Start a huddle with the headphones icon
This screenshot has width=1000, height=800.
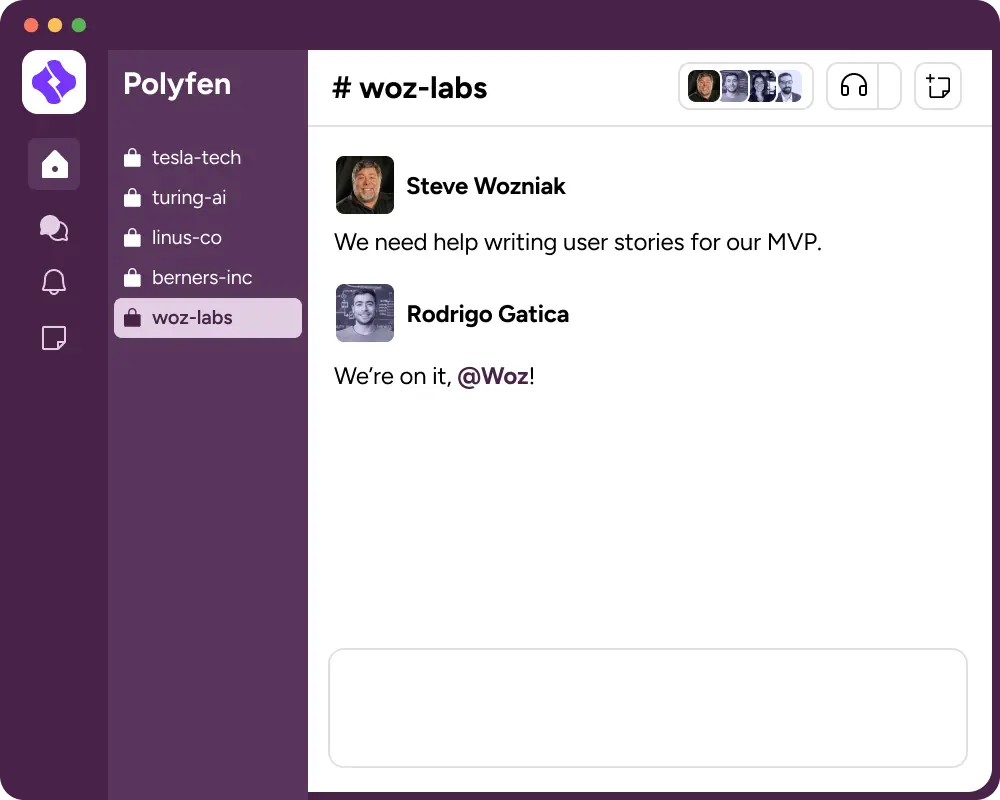pos(853,86)
